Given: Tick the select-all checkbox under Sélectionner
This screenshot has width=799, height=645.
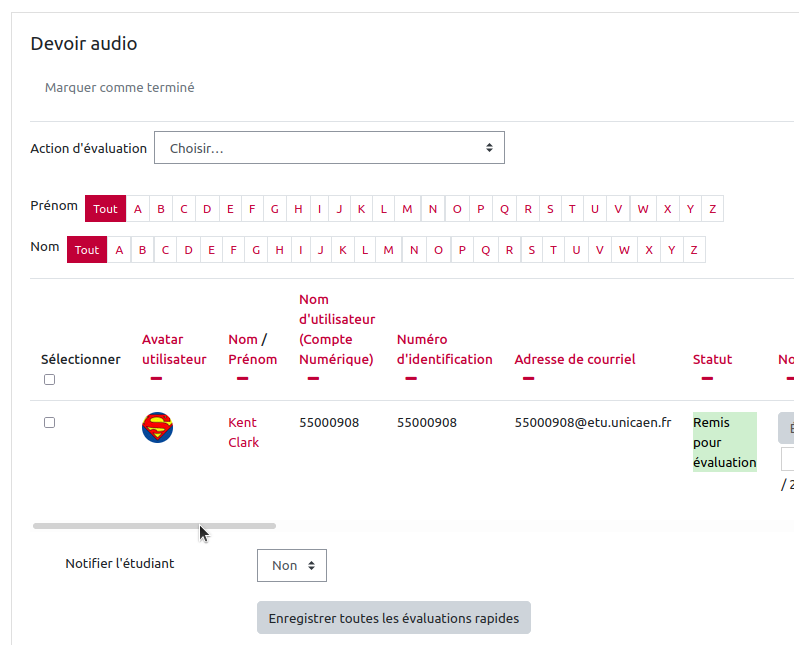Looking at the screenshot, I should 50,380.
